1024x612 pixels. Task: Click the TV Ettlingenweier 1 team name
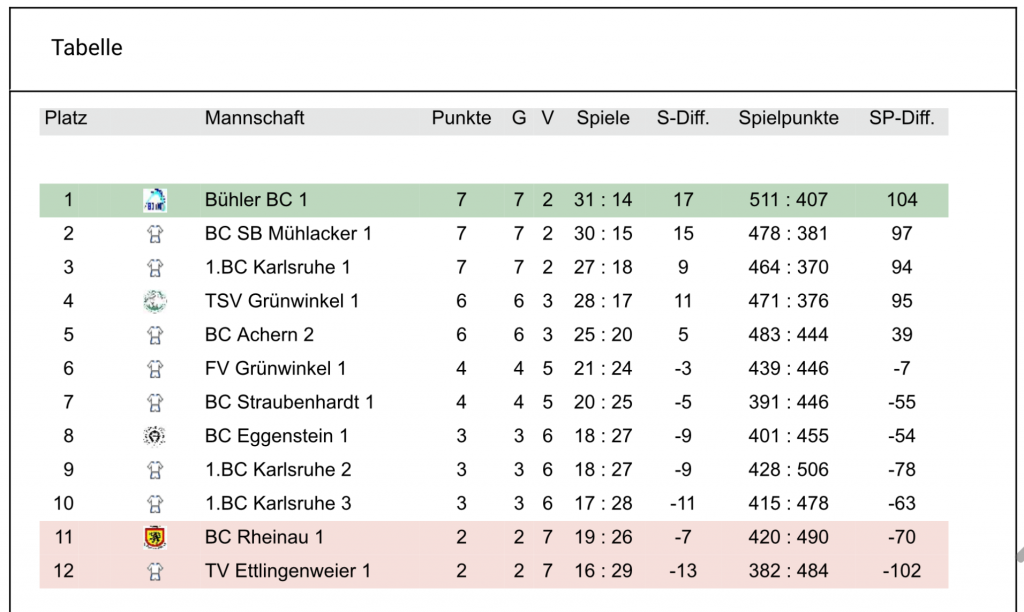point(288,571)
